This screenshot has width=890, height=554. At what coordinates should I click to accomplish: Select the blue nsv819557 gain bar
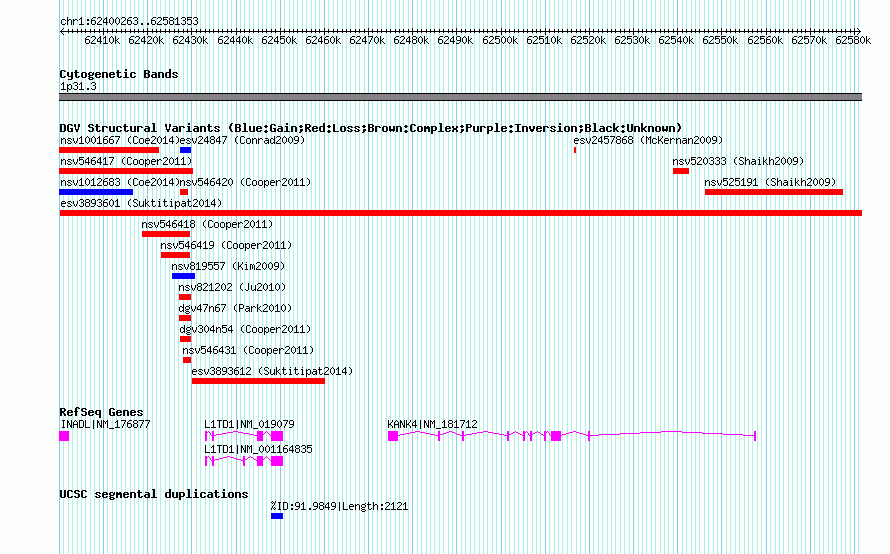point(183,276)
